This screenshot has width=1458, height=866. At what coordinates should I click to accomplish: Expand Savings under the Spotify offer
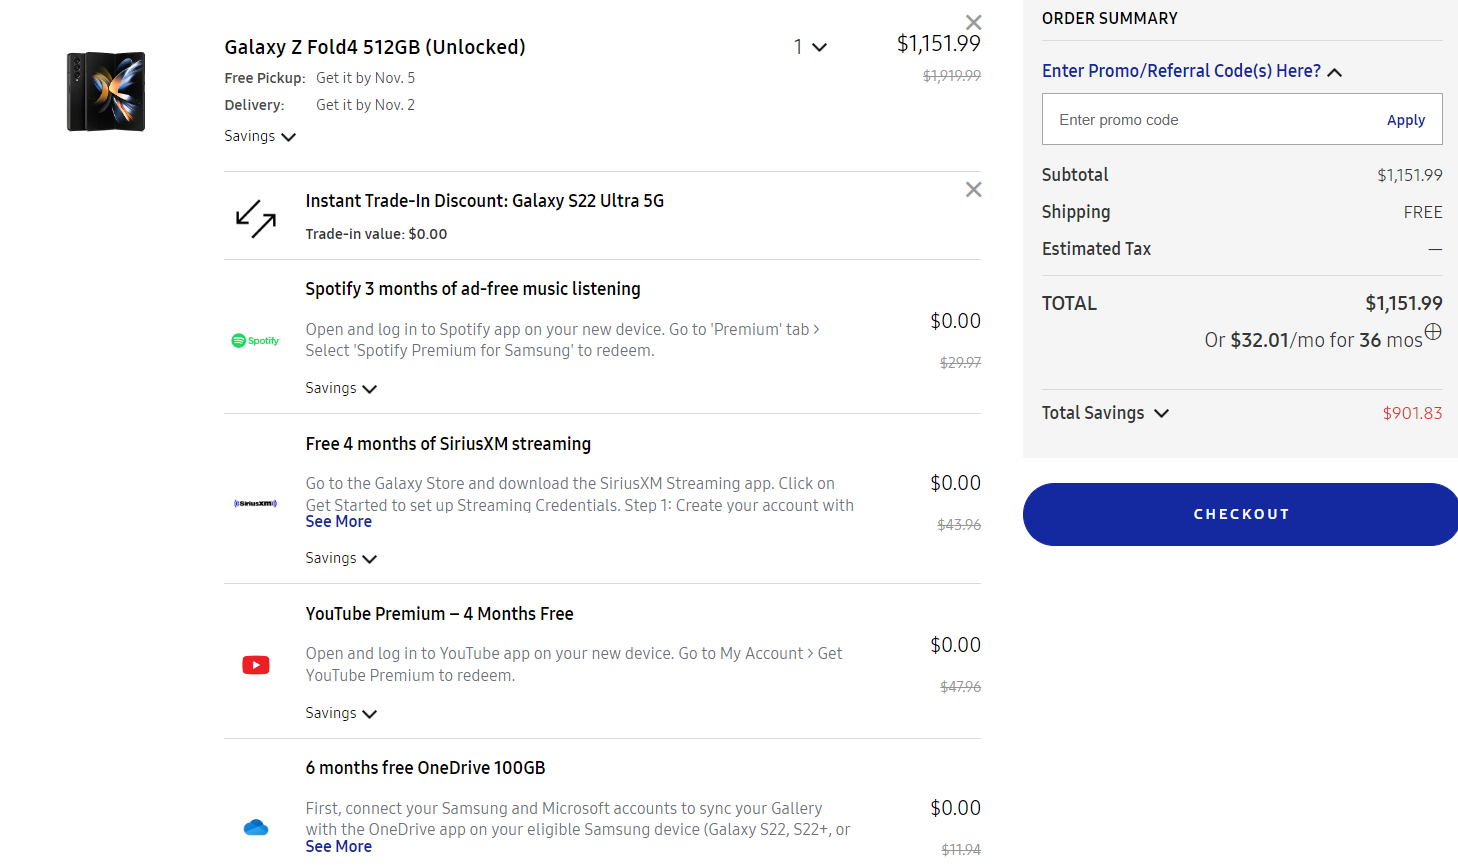click(340, 388)
